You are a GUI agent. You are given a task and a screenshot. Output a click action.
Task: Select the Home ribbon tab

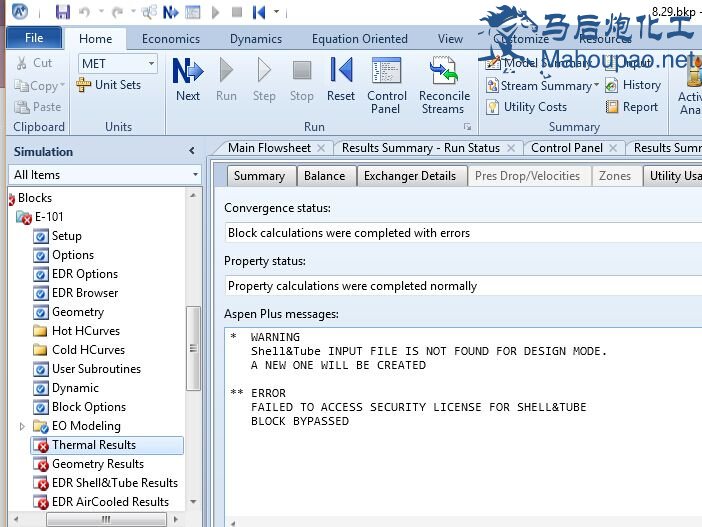(95, 39)
